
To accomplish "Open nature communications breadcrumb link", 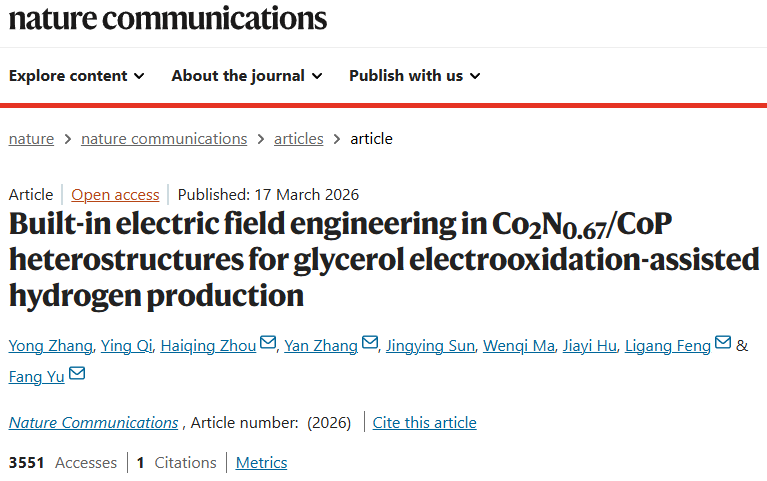I will coord(164,139).
